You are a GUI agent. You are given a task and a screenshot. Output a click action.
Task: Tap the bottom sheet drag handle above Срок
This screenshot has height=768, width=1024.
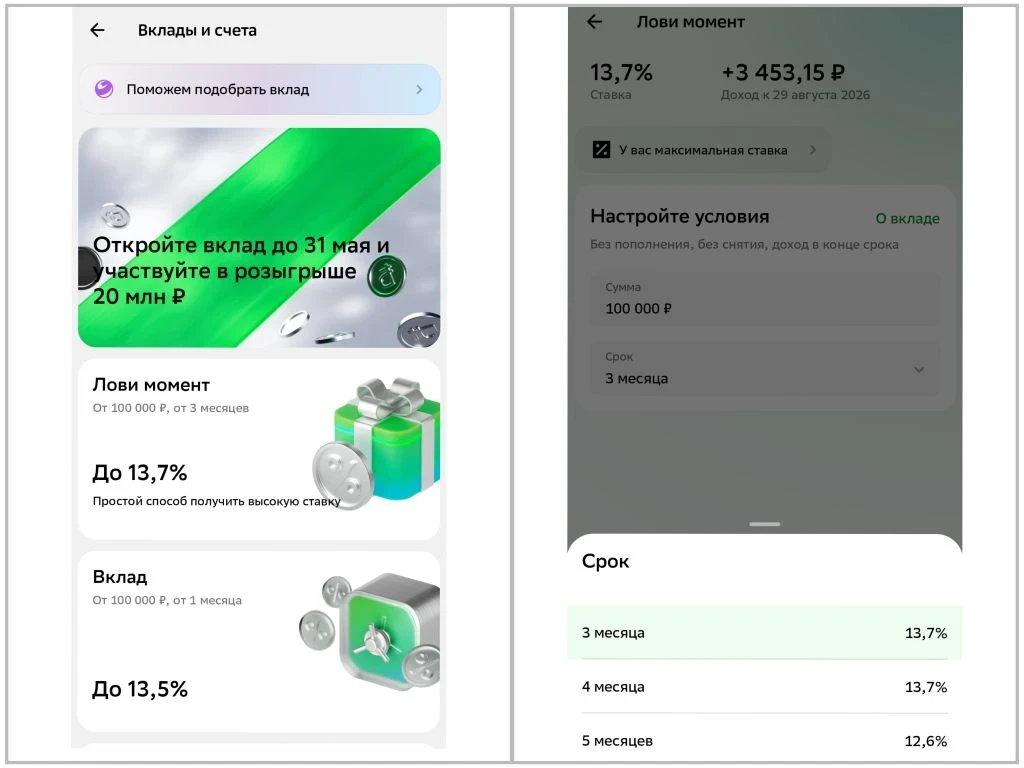(x=765, y=524)
